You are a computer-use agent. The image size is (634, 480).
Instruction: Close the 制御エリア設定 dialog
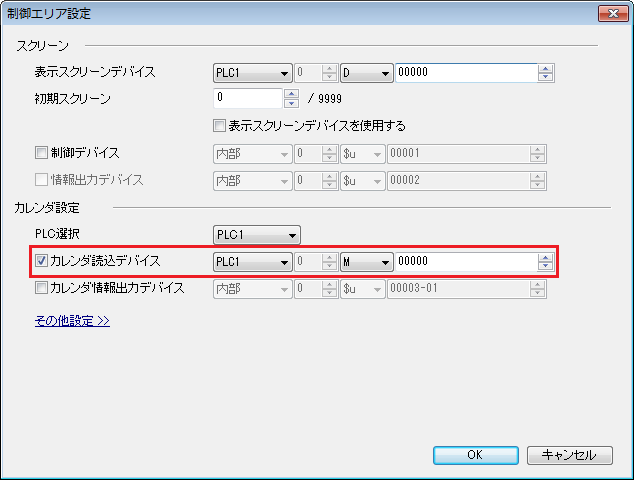[611, 12]
